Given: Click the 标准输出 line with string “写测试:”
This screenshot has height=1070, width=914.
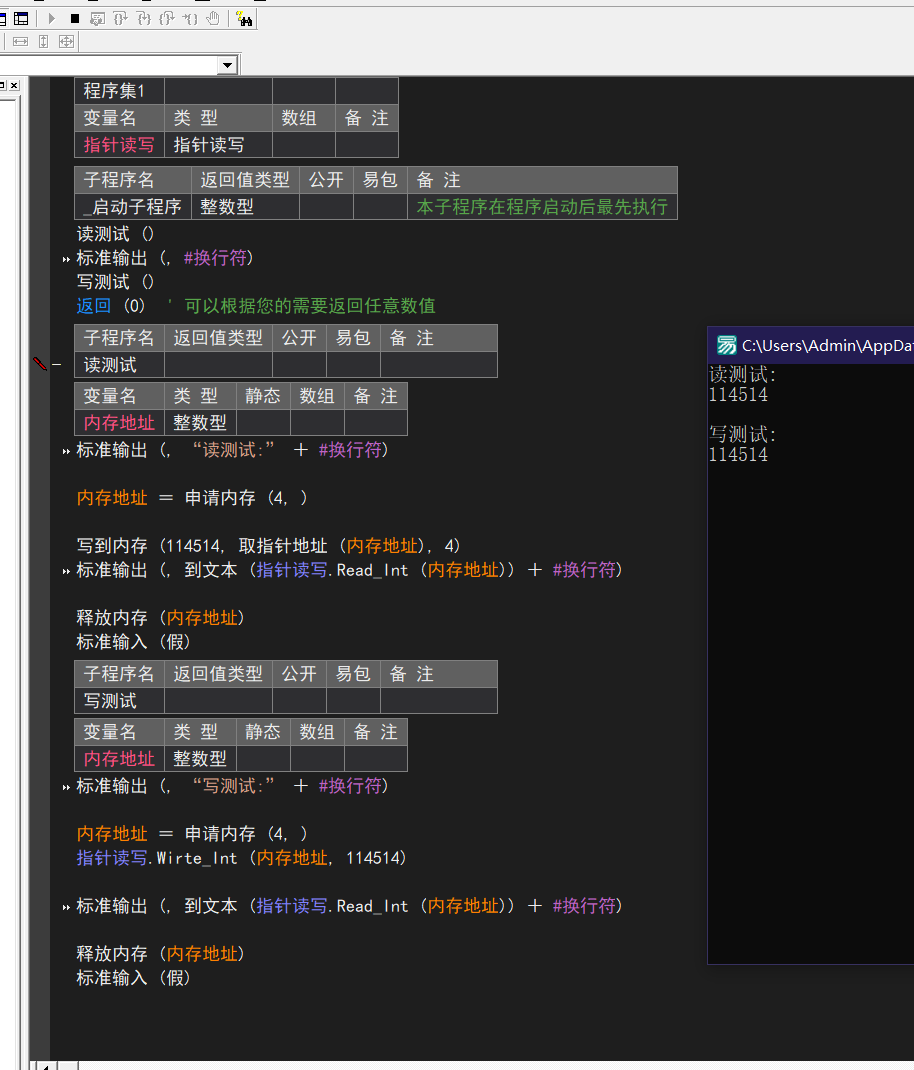Looking at the screenshot, I should point(232,786).
